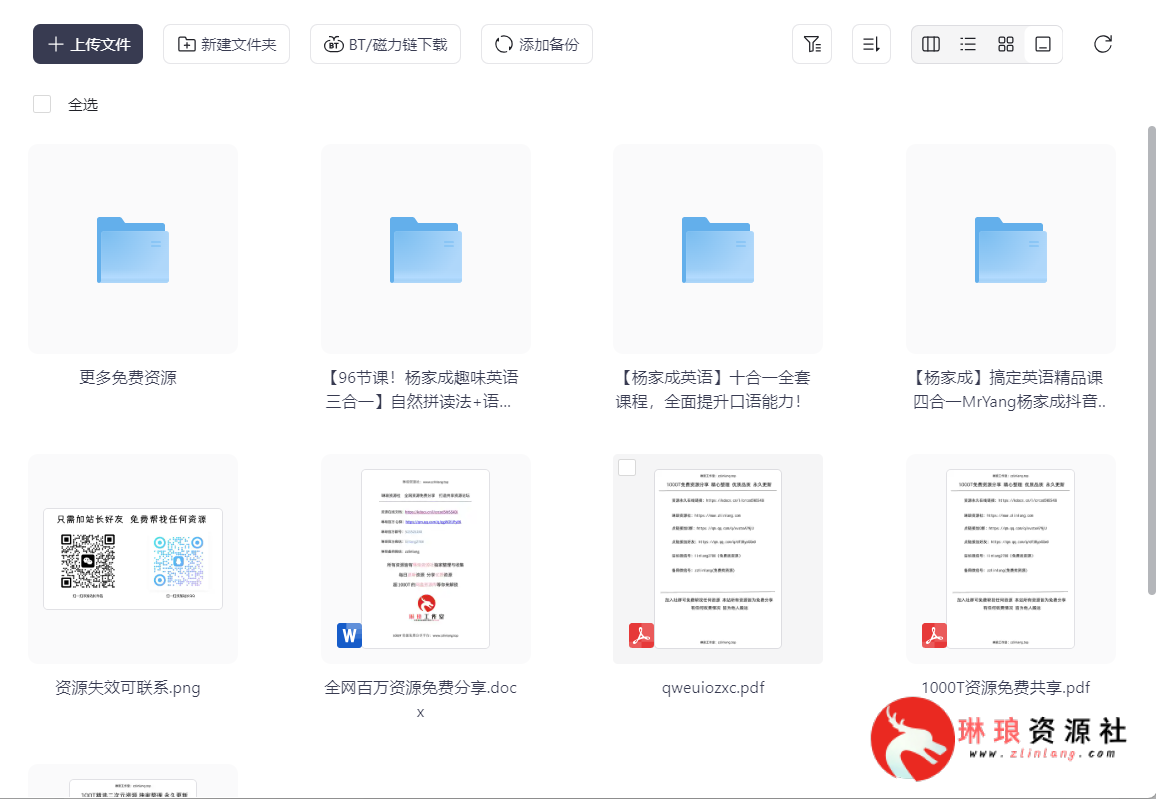1156x799 pixels.
Task: Check the qweuiozxc.pdf item checkbox
Action: (627, 467)
